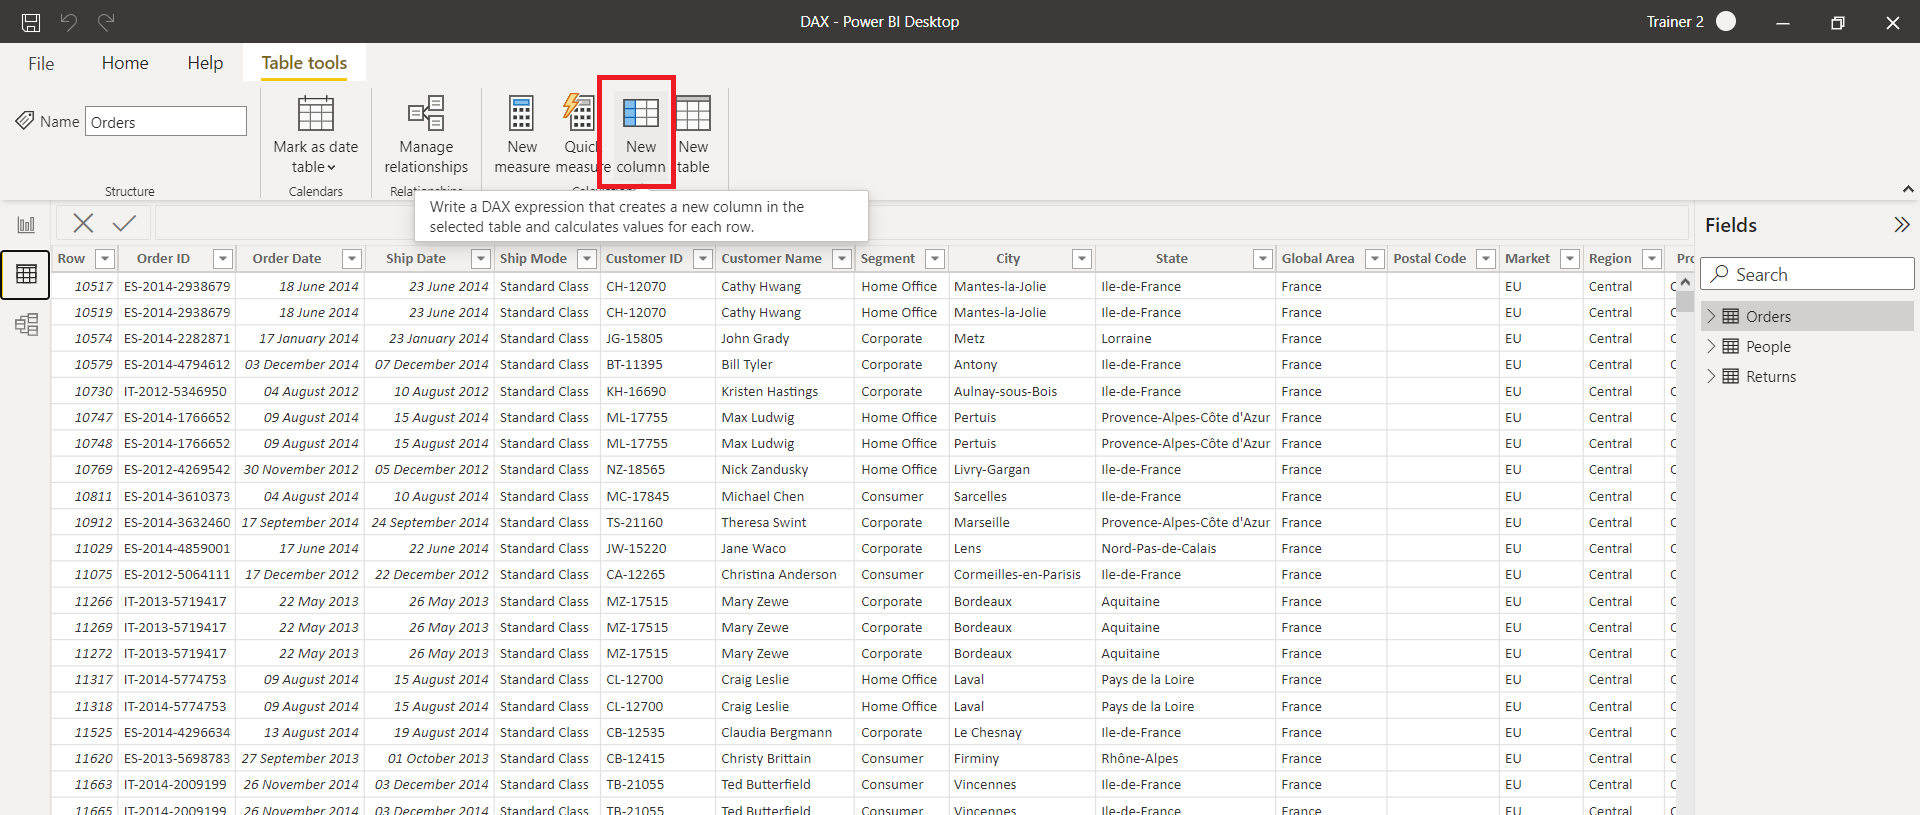Open the Ship Date column filter dropdown
The width and height of the screenshot is (1920, 815).
click(x=481, y=259)
